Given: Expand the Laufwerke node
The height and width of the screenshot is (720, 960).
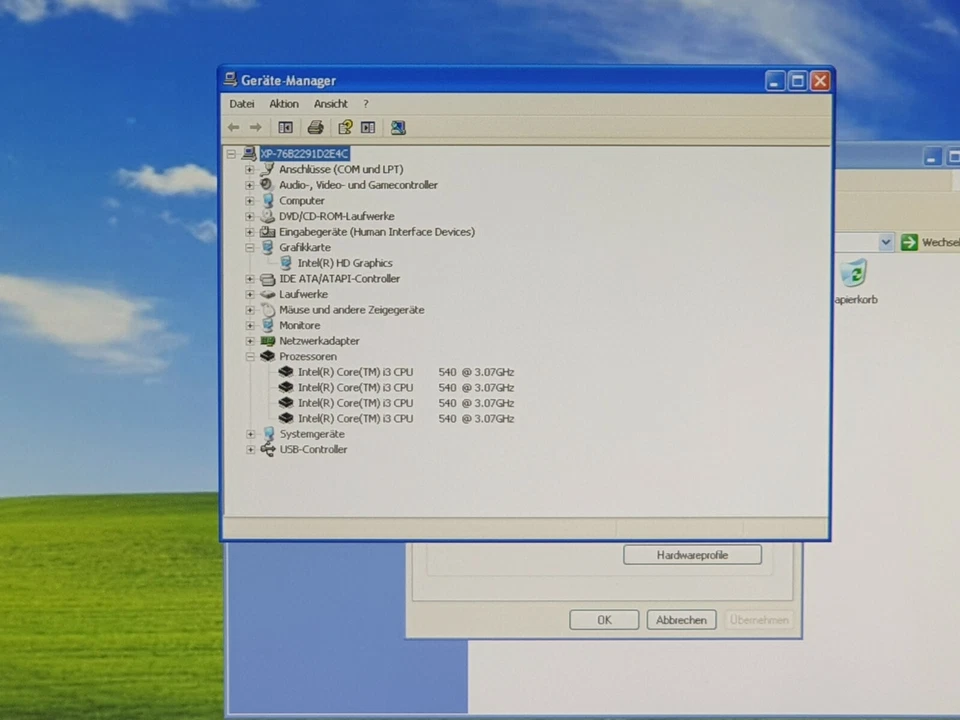Looking at the screenshot, I should 250,294.
